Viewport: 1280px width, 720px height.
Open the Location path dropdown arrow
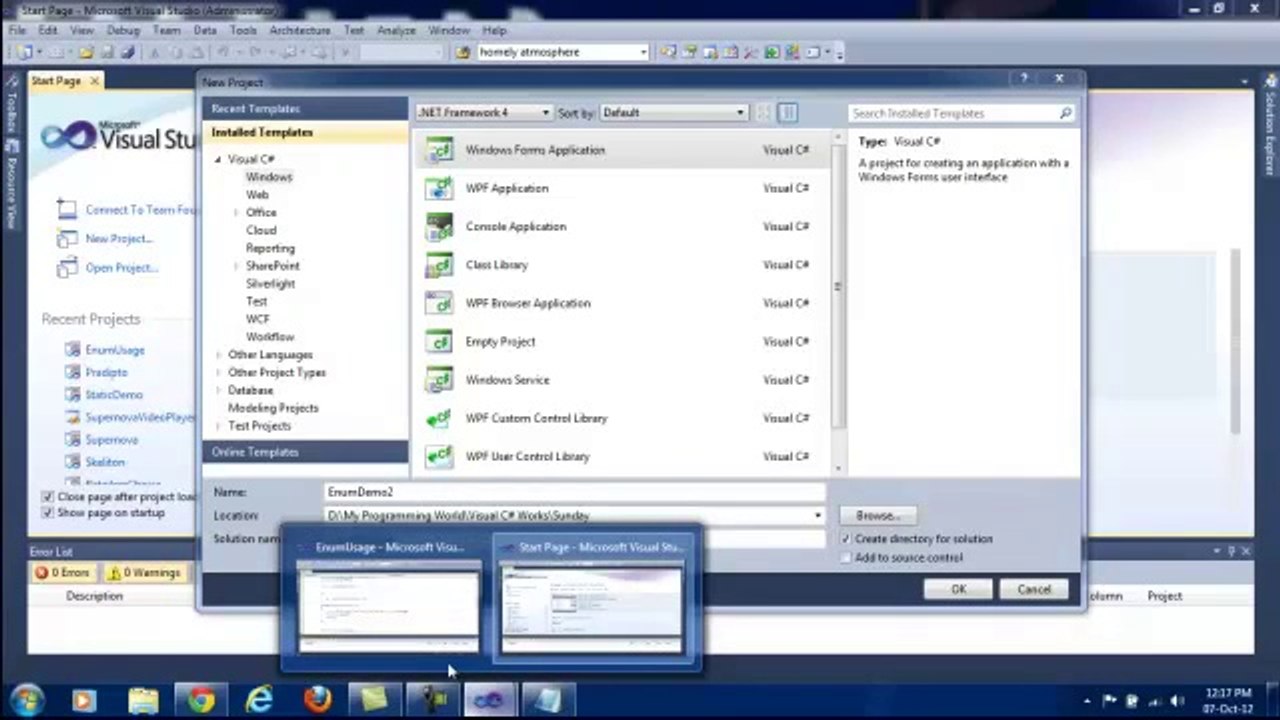pyautogui.click(x=818, y=516)
